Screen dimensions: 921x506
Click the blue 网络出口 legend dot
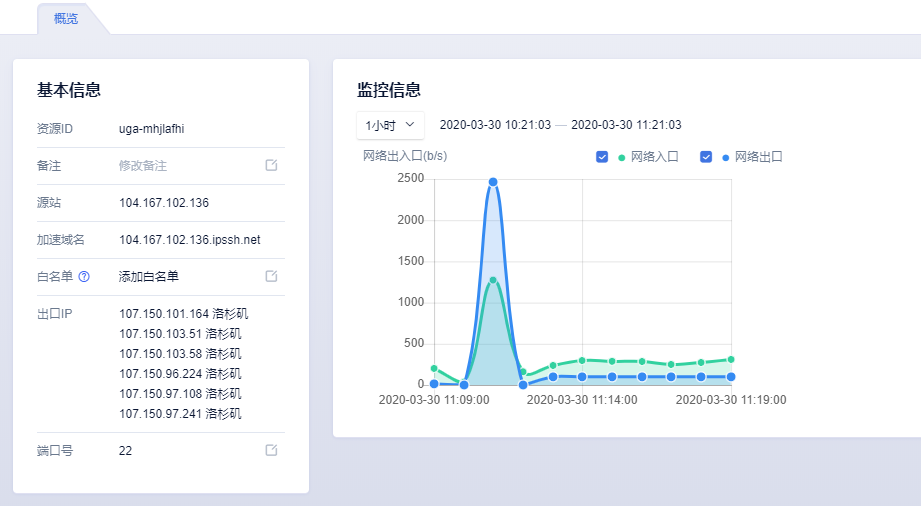click(726, 158)
